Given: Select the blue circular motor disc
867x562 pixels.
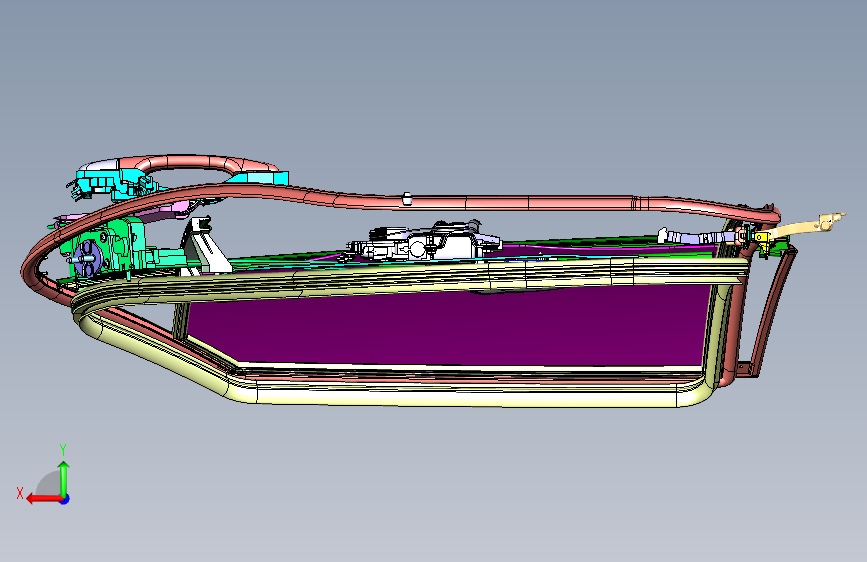Looking at the screenshot, I should (86, 258).
